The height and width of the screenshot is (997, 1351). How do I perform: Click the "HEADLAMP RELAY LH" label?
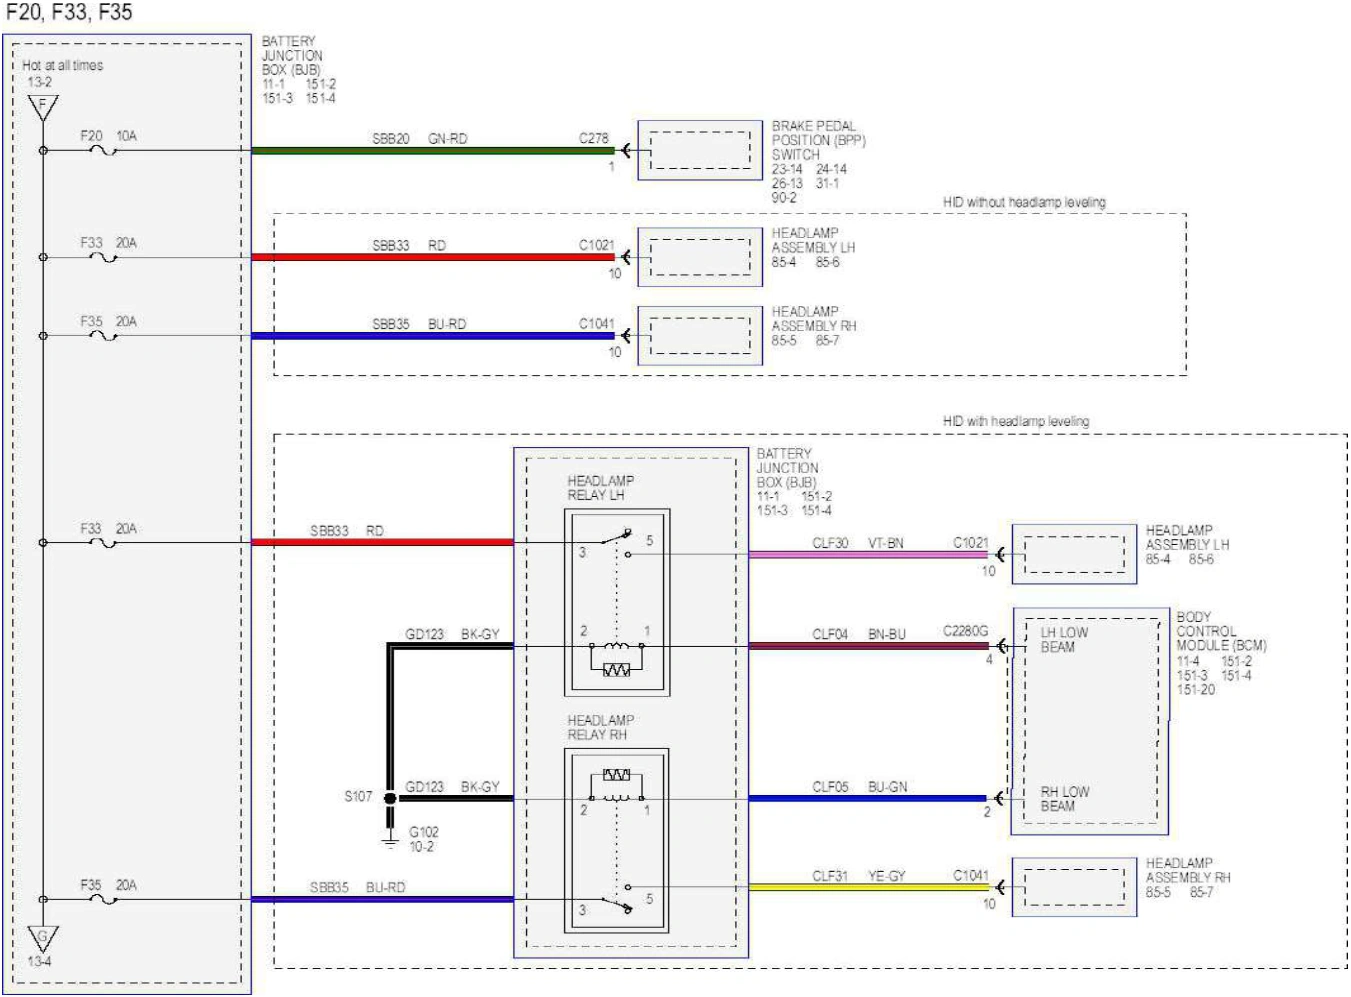coord(600,487)
